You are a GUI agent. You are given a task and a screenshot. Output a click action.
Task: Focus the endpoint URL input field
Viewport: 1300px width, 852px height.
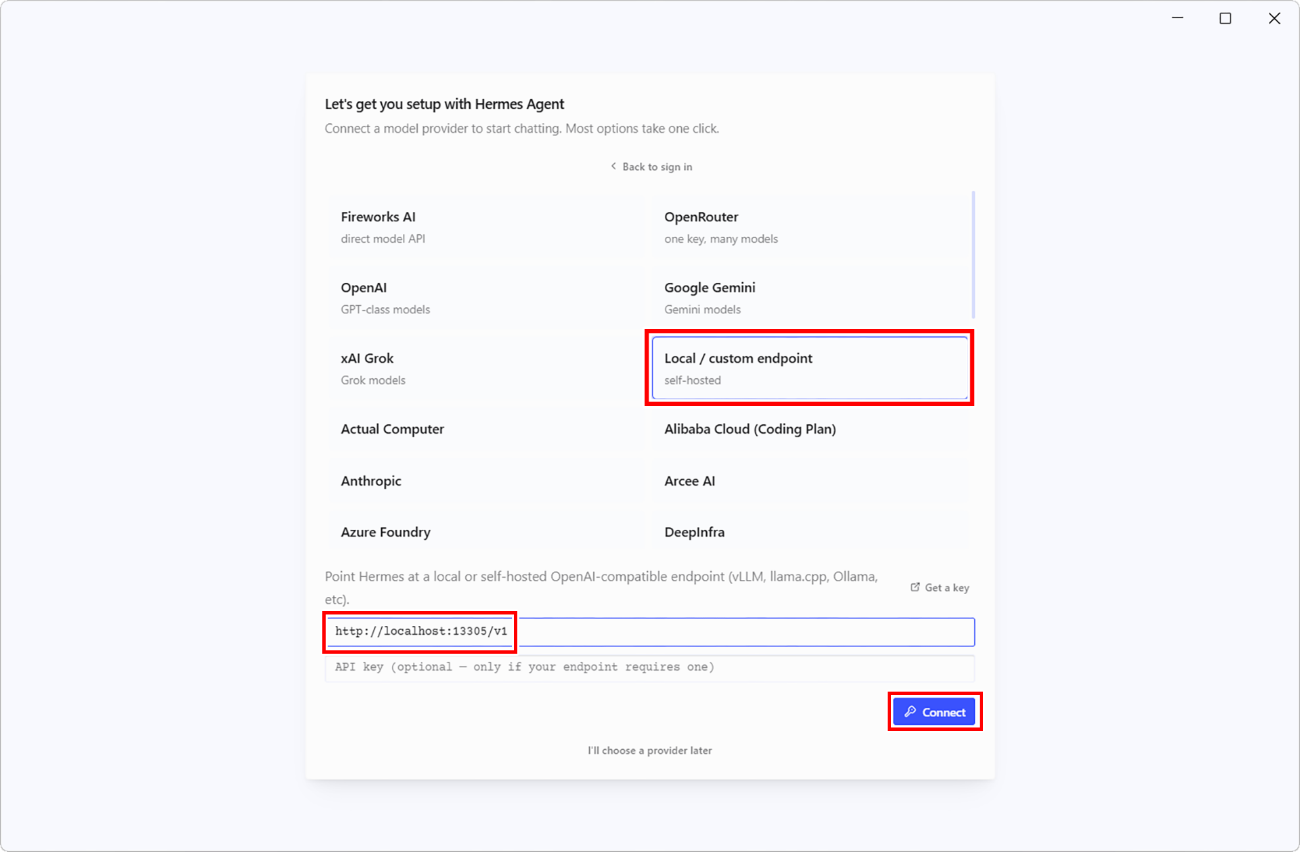point(650,632)
